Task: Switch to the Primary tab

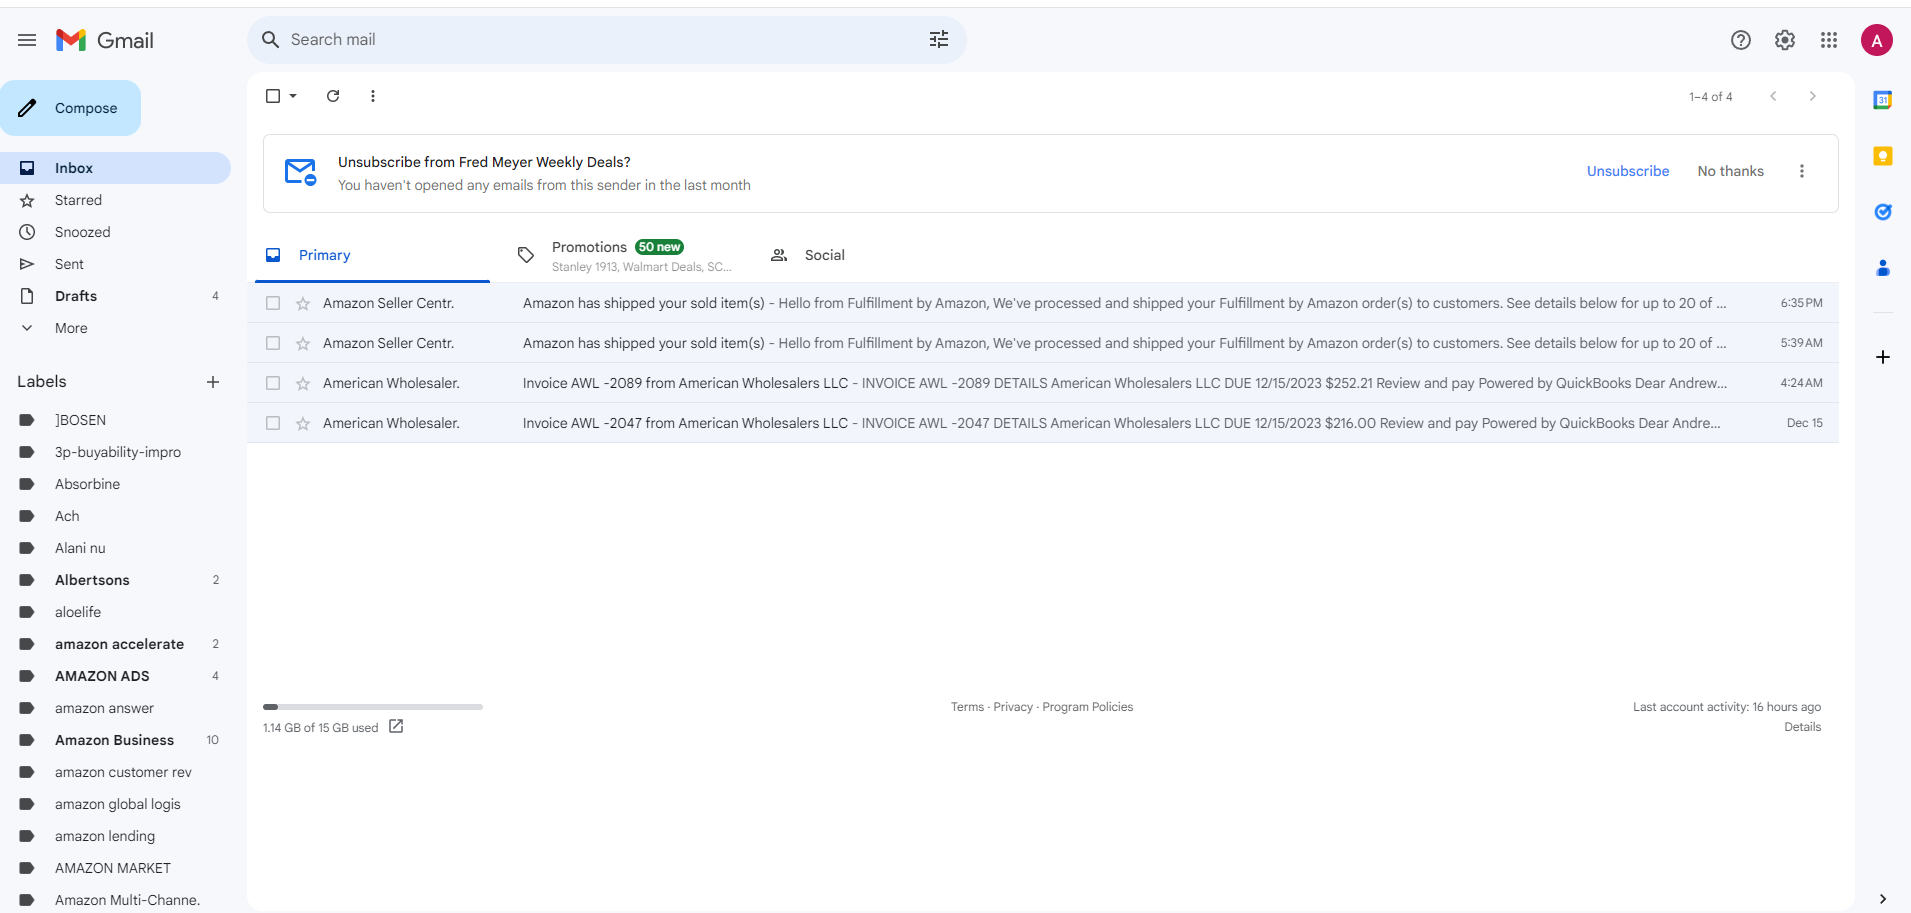Action: point(372,255)
